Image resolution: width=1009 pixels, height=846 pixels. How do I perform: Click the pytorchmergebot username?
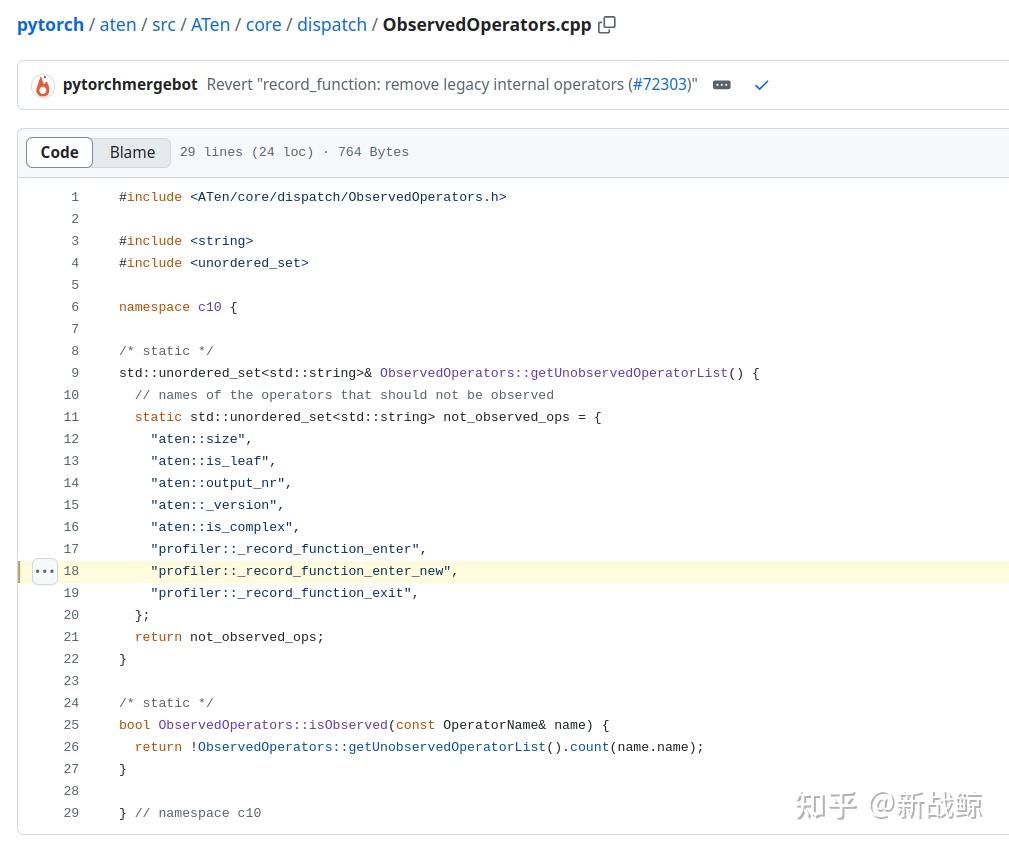pos(130,85)
